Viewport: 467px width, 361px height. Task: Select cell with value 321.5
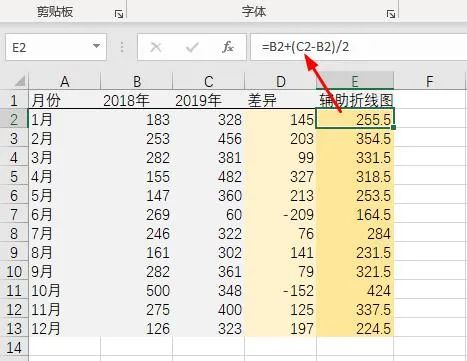(355, 272)
